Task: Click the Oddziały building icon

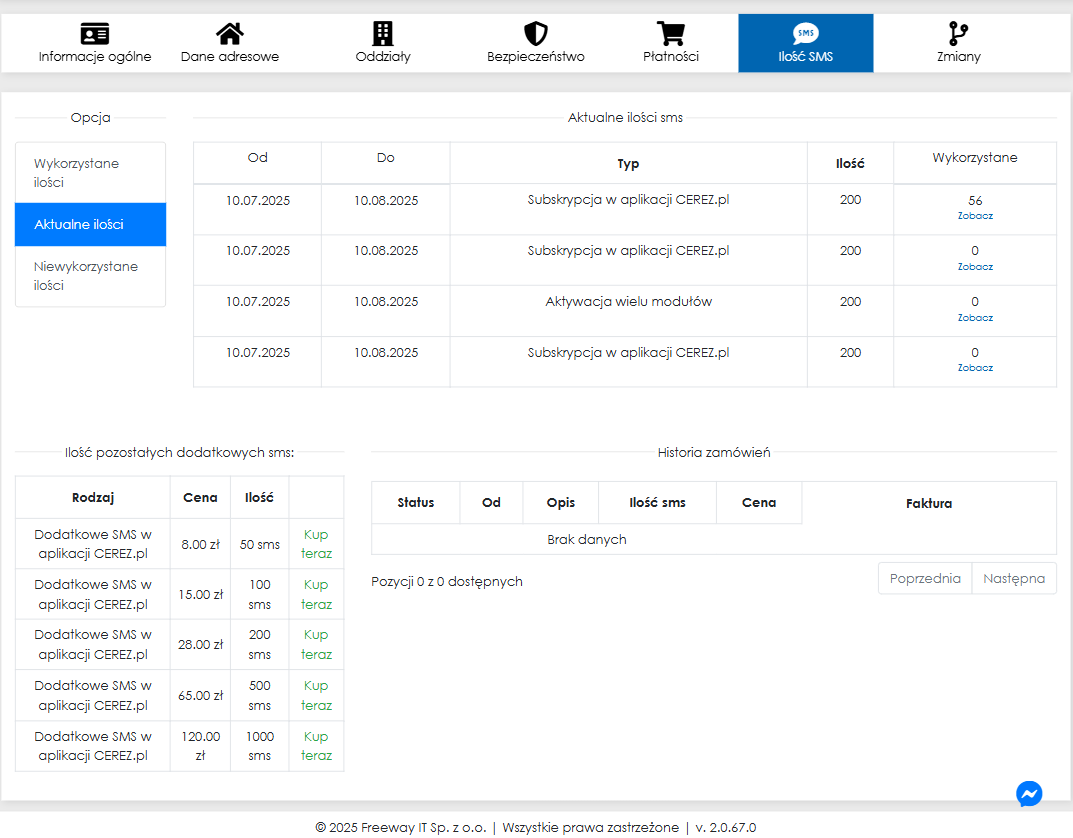Action: (x=383, y=34)
